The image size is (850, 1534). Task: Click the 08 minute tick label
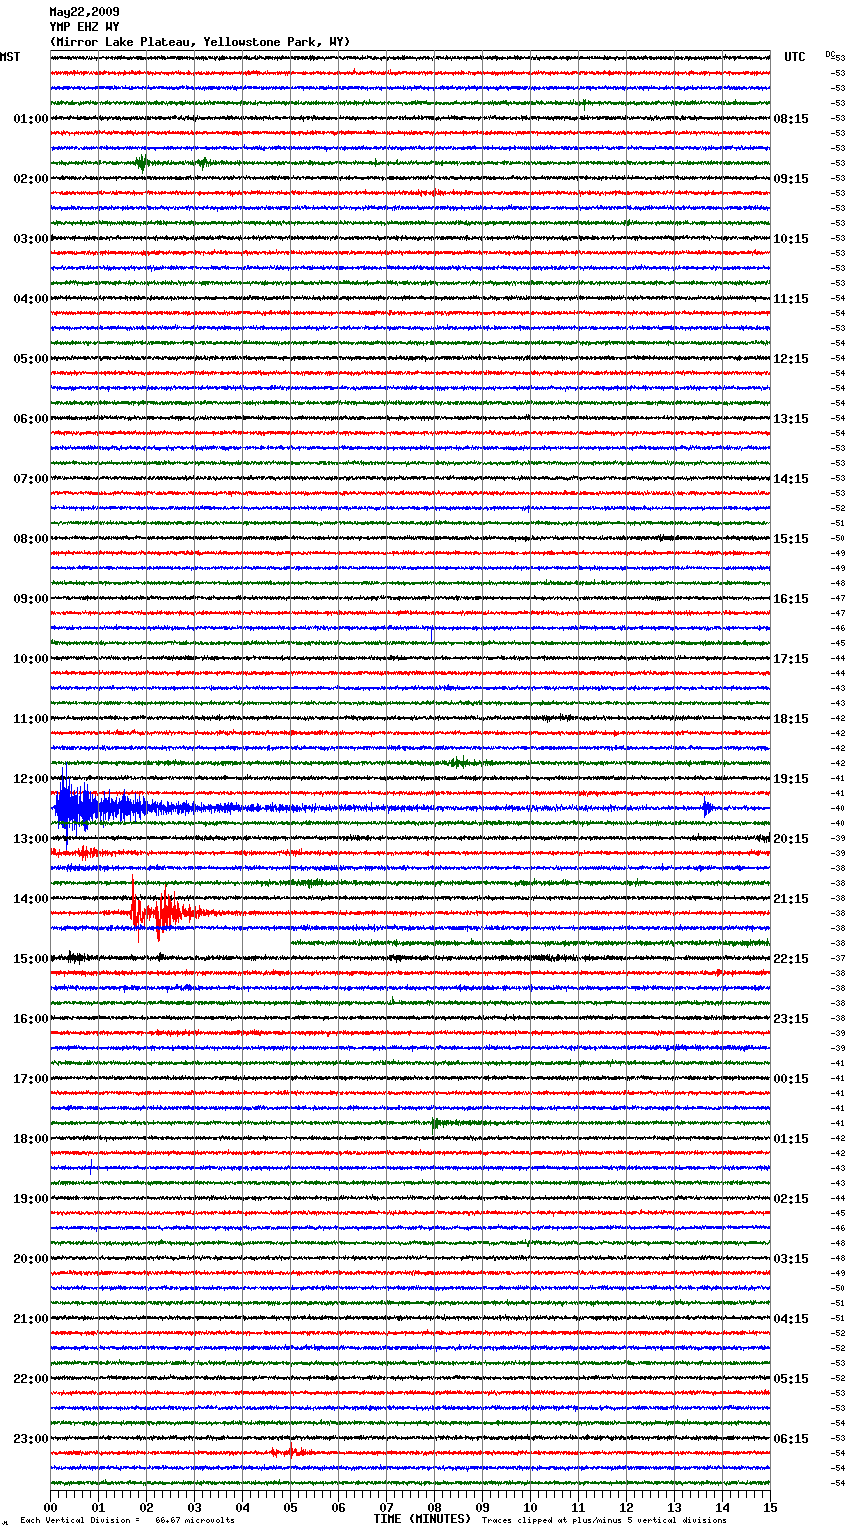click(x=434, y=1507)
